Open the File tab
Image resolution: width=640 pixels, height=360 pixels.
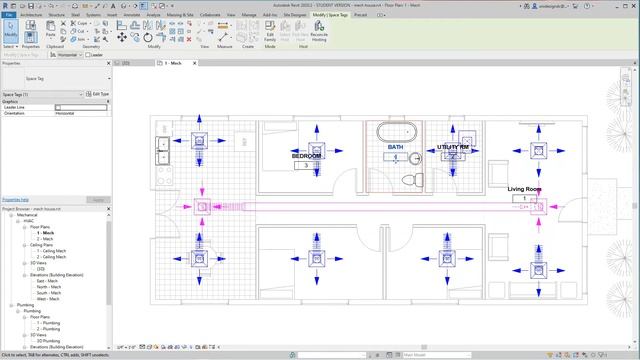[x=9, y=15]
